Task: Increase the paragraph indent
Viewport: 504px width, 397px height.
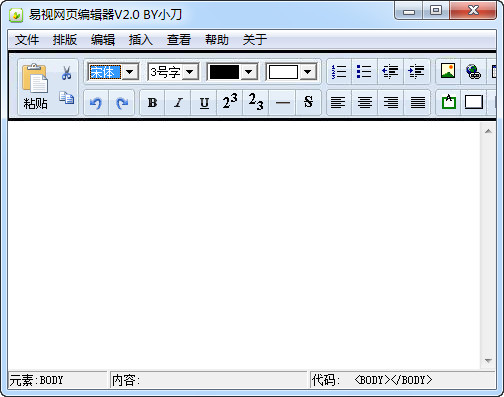Action: (x=416, y=71)
